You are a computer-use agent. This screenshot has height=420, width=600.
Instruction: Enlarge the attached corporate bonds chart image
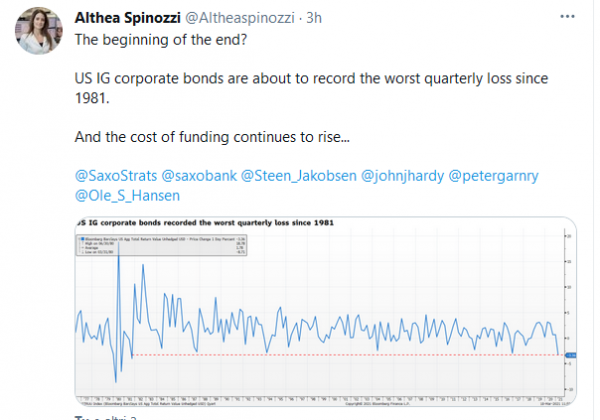coord(326,312)
